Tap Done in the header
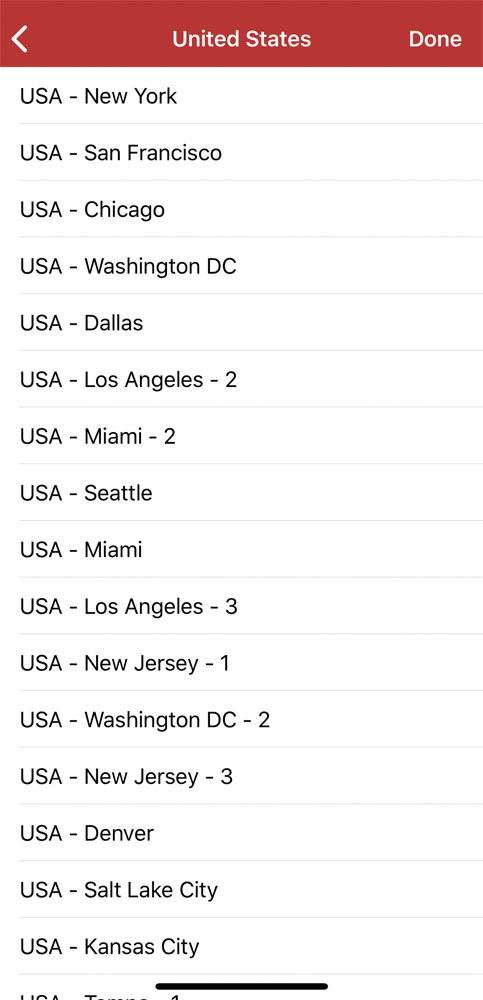The height and width of the screenshot is (1000, 483). (x=435, y=39)
